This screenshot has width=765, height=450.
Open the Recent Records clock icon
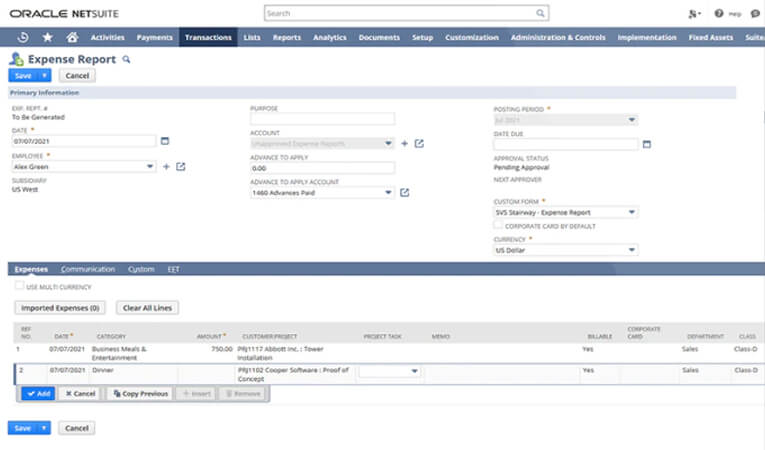pyautogui.click(x=23, y=37)
